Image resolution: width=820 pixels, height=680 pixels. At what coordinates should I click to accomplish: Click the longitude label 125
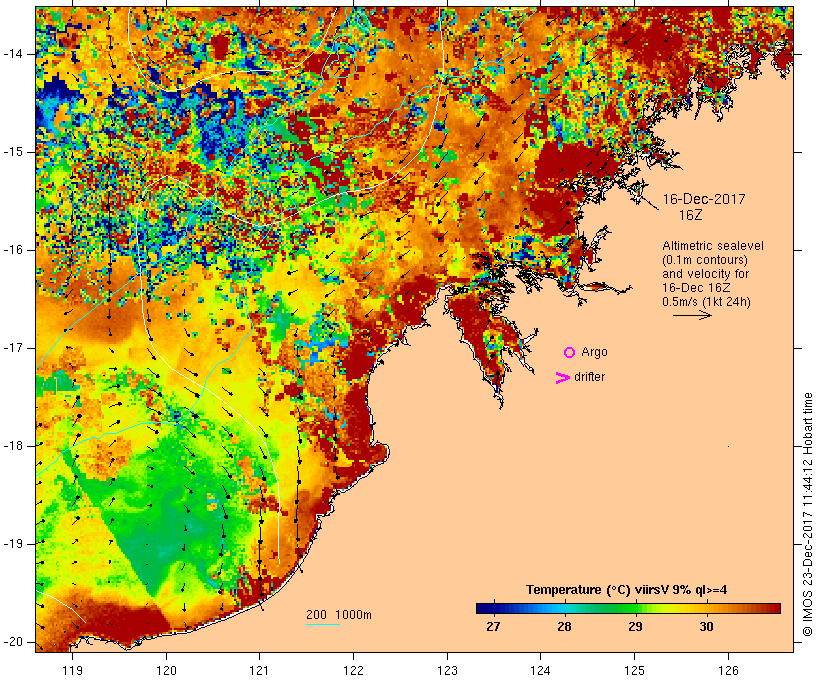[634, 671]
